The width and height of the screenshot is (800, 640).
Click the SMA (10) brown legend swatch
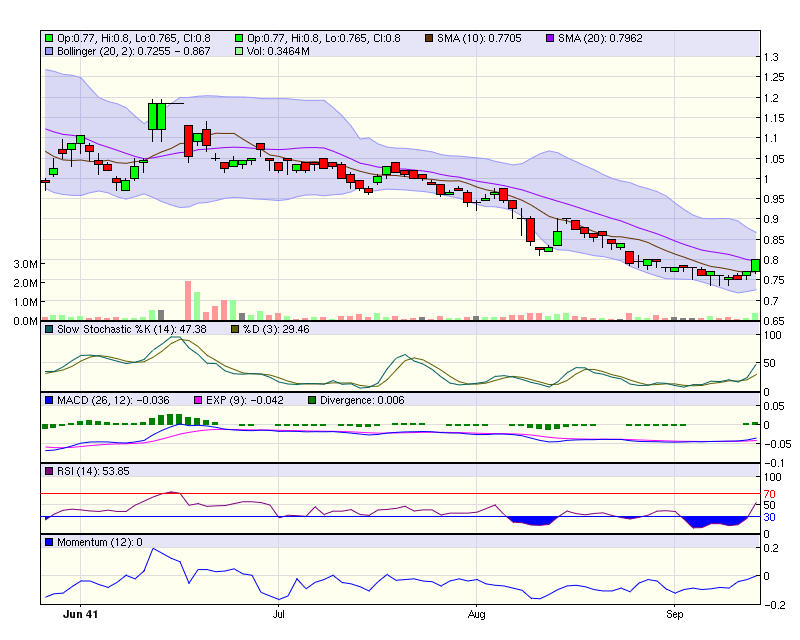pyautogui.click(x=429, y=38)
